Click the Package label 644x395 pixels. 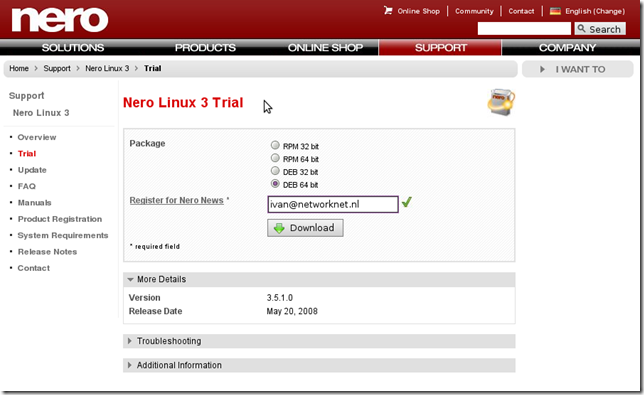pyautogui.click(x=147, y=143)
